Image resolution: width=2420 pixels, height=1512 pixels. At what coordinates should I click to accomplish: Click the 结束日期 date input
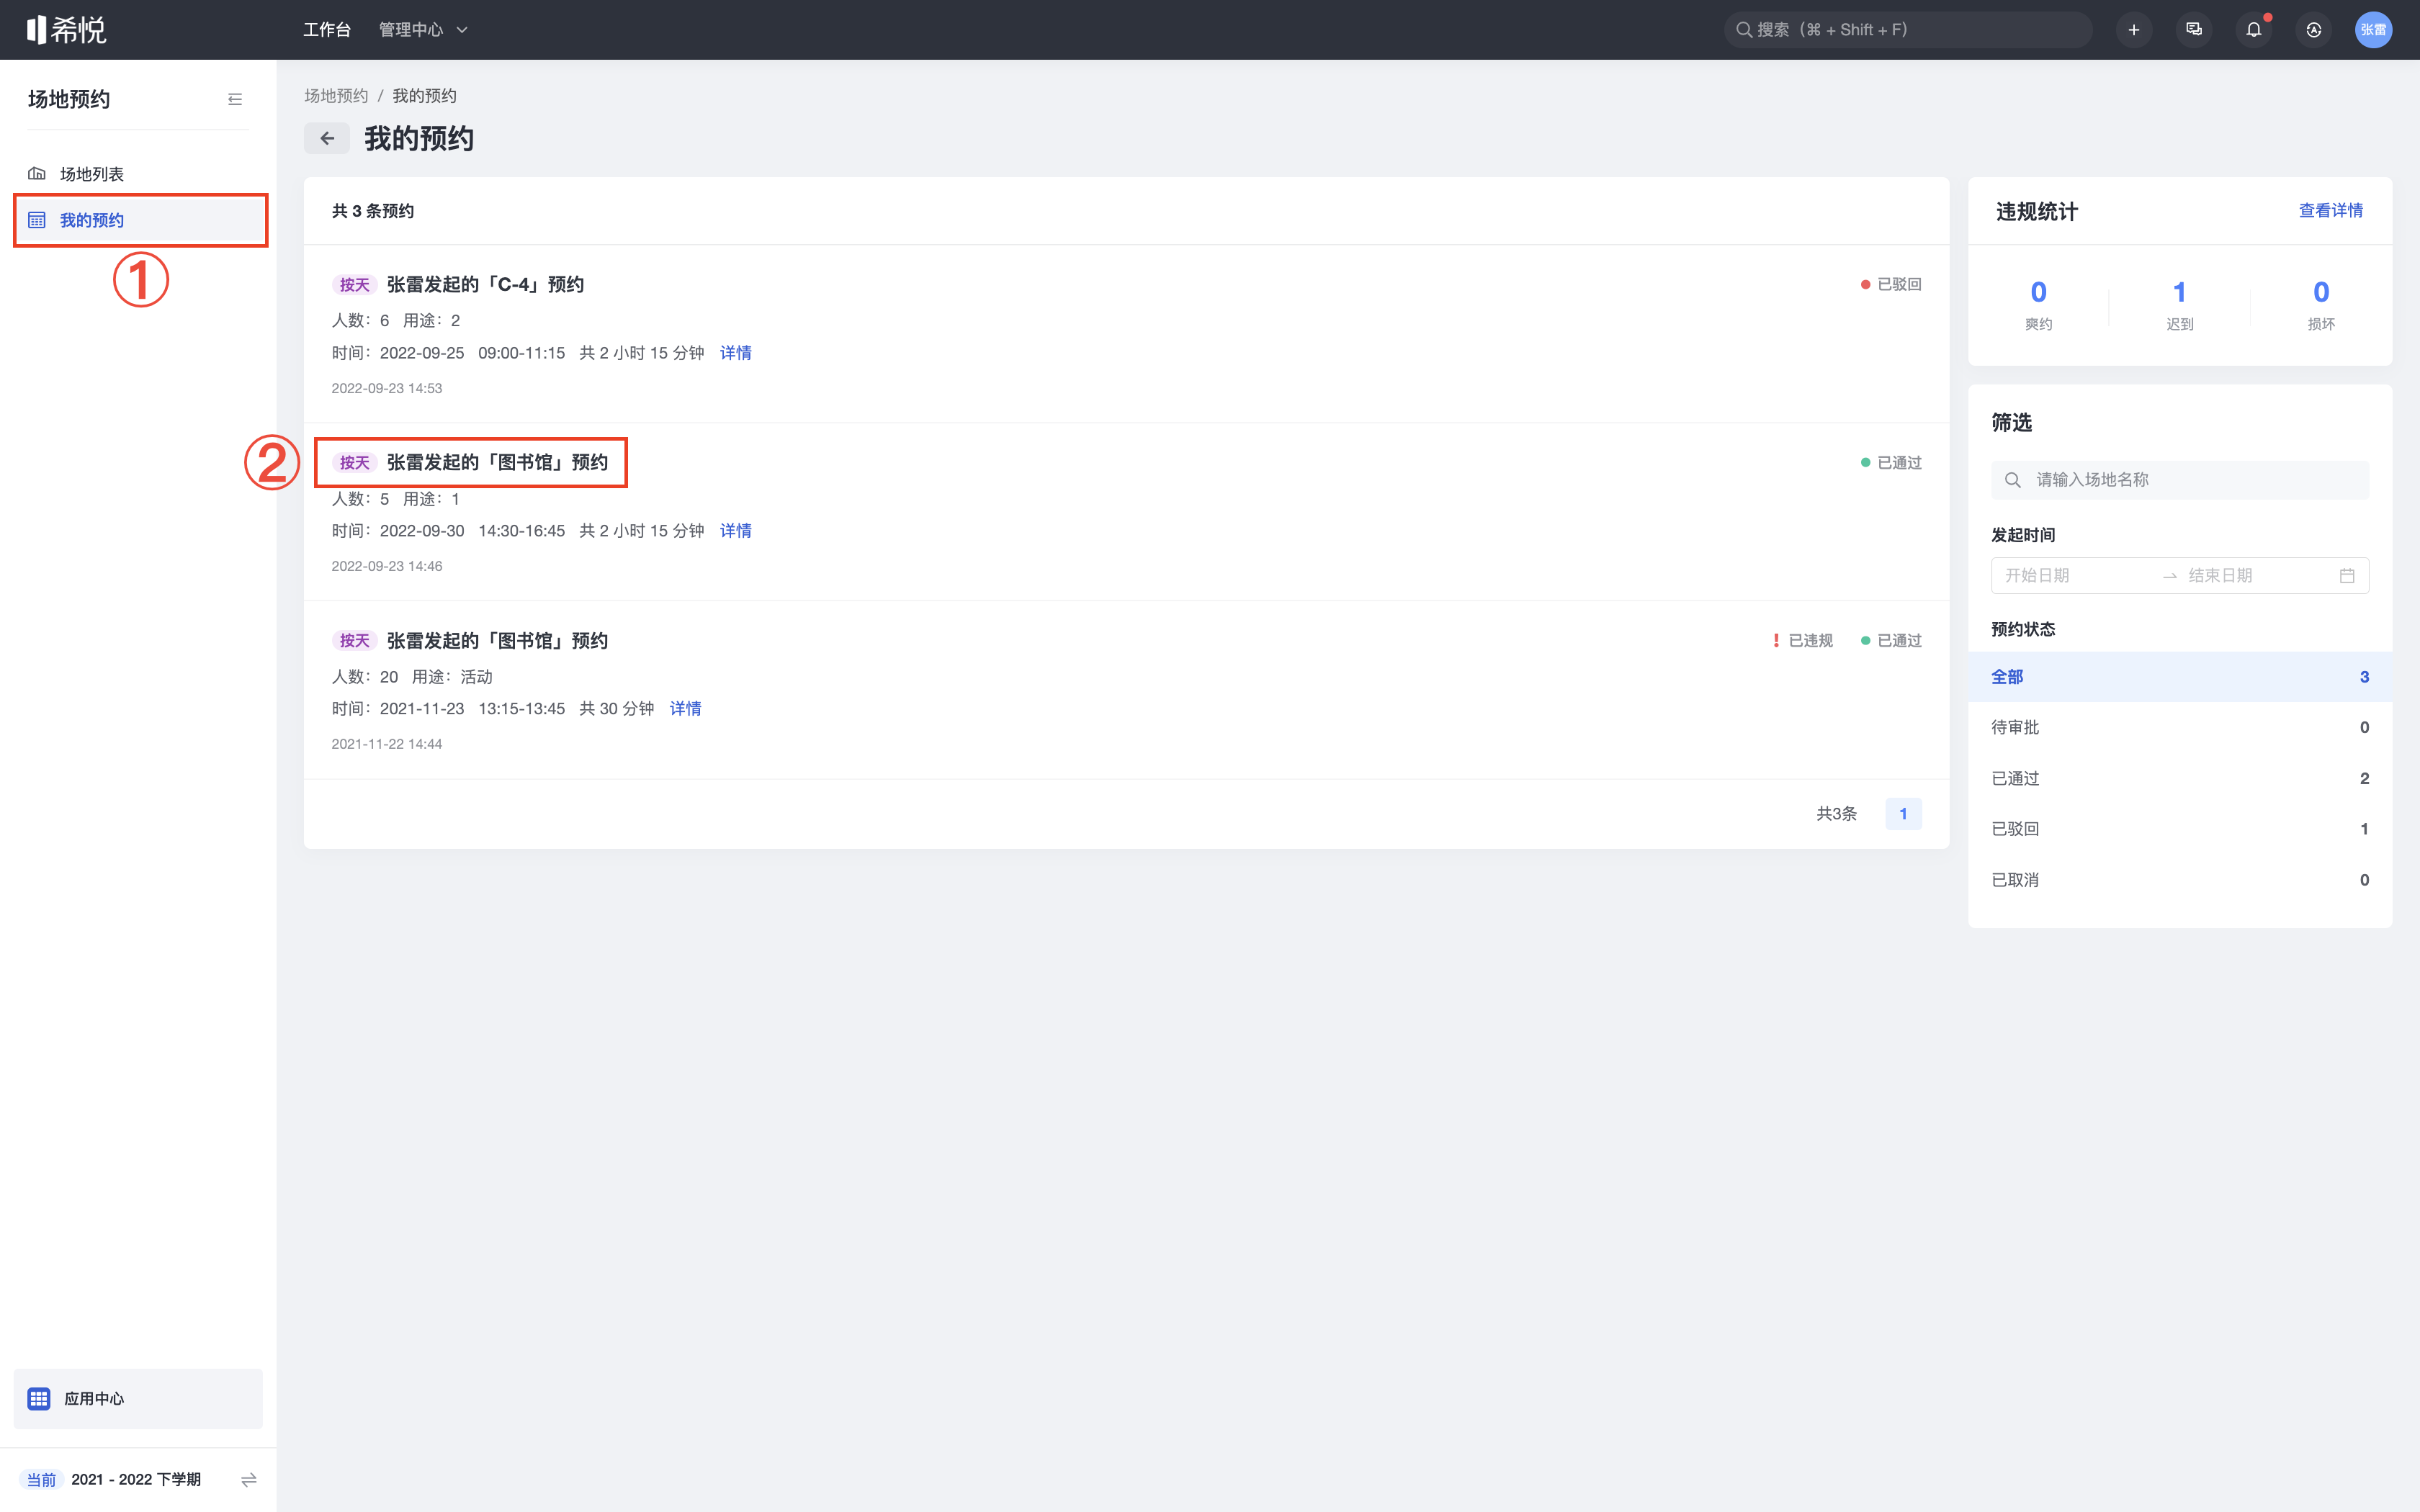coord(2258,576)
